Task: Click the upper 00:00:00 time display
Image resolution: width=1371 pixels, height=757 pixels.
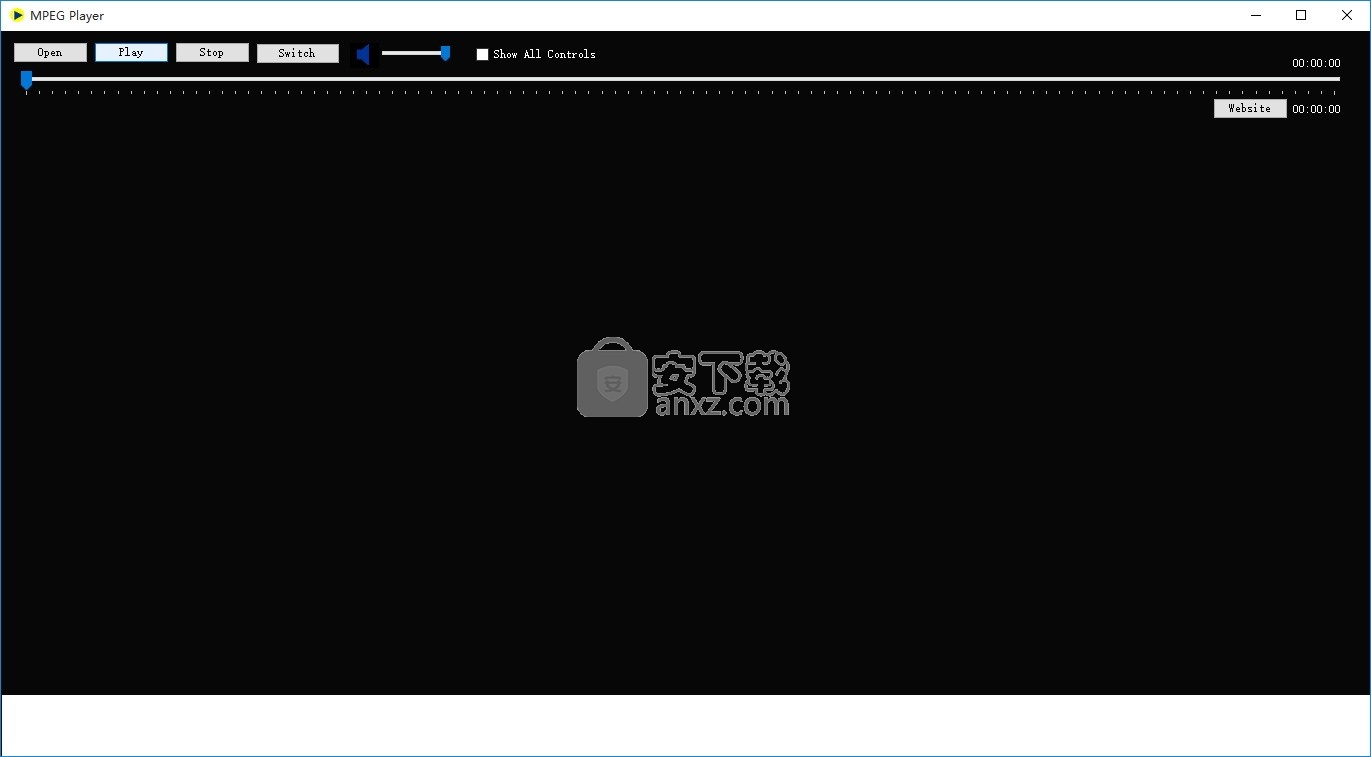Action: click(1316, 63)
